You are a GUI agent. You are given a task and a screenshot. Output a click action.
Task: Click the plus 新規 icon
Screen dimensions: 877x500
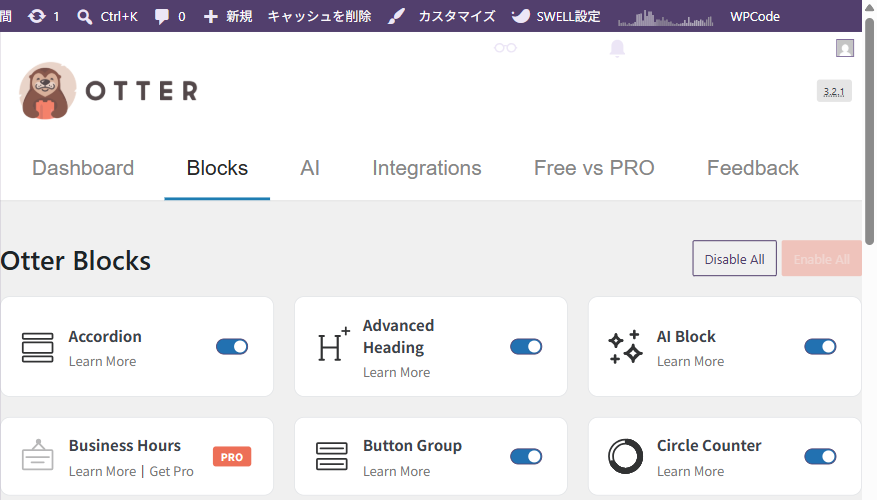(210, 16)
